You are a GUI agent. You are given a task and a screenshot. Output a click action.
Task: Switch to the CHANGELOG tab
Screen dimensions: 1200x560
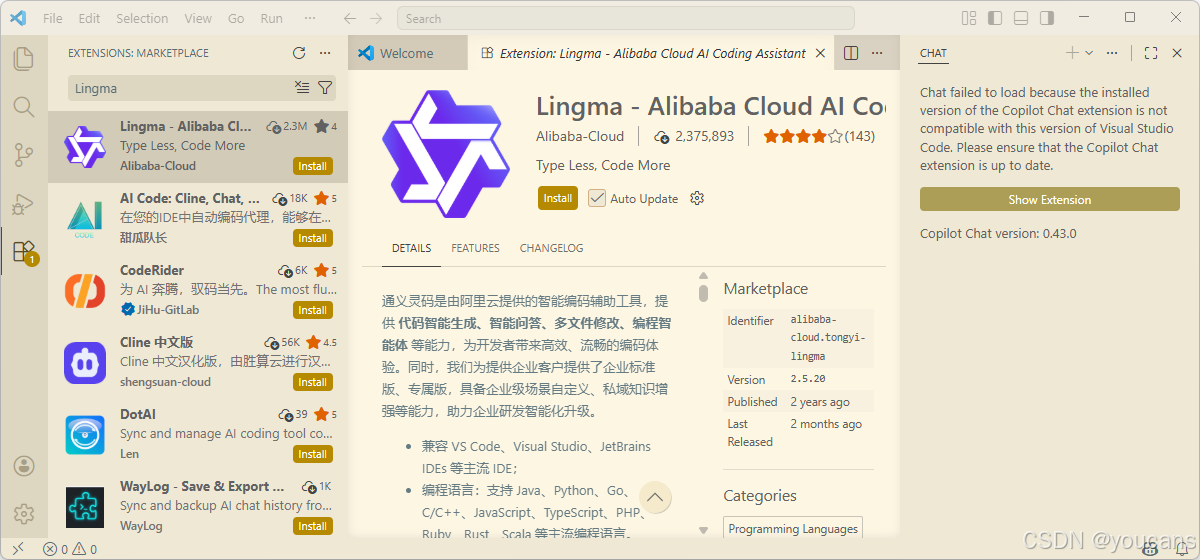pyautogui.click(x=551, y=248)
